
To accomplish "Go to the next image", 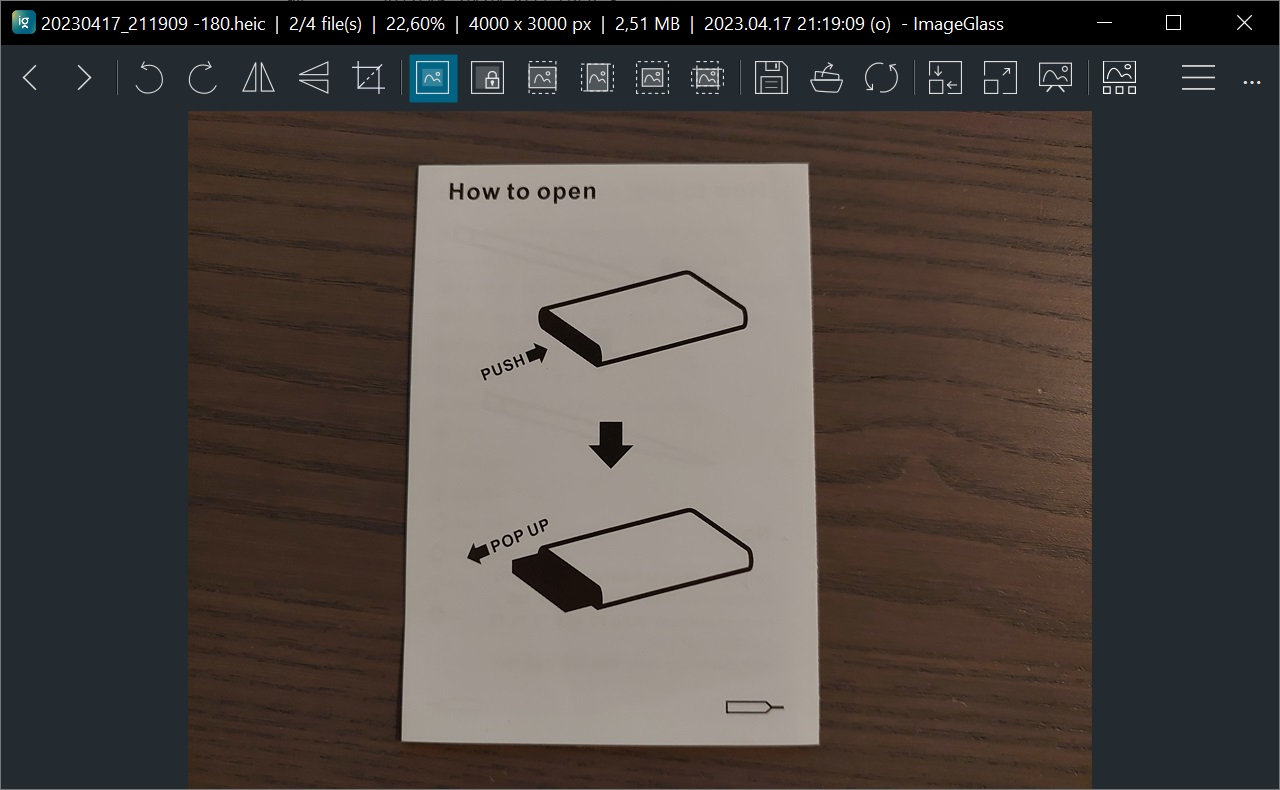I will tap(84, 78).
